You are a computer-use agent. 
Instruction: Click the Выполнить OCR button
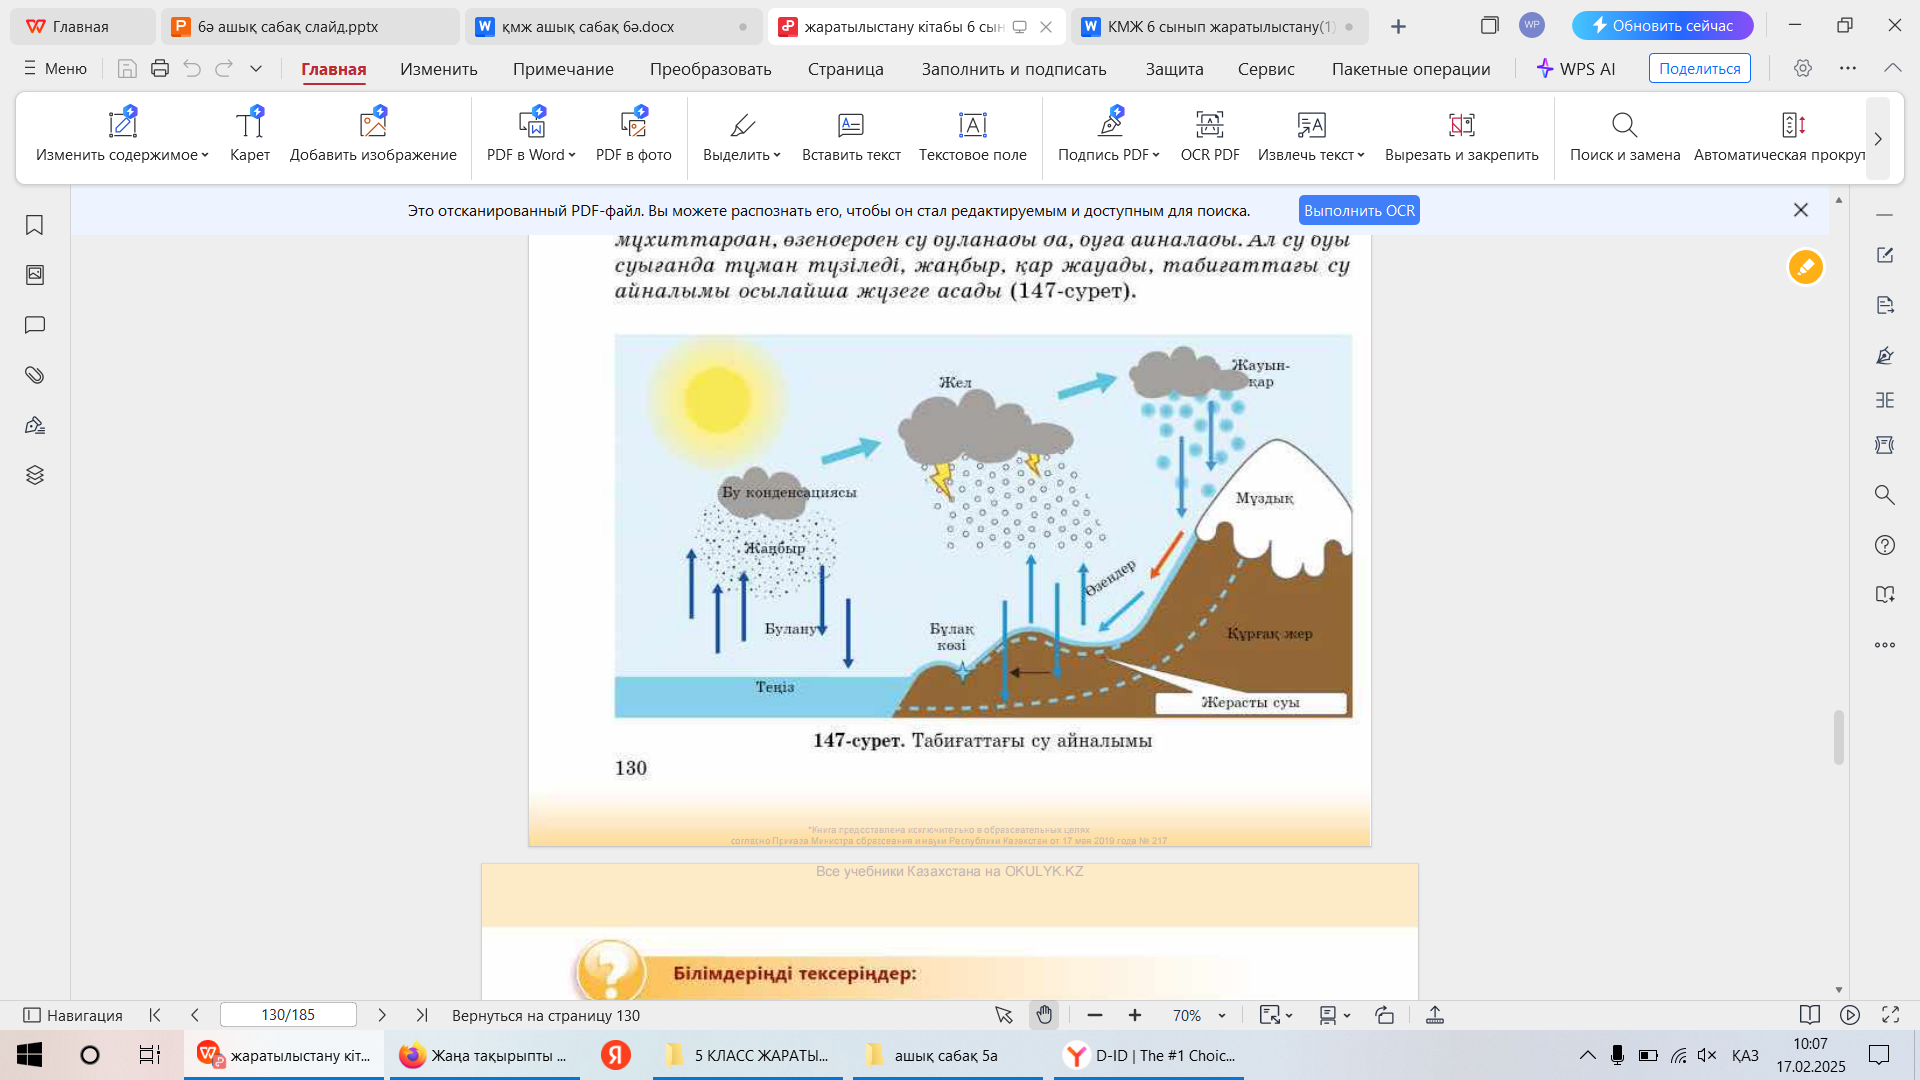(x=1359, y=211)
